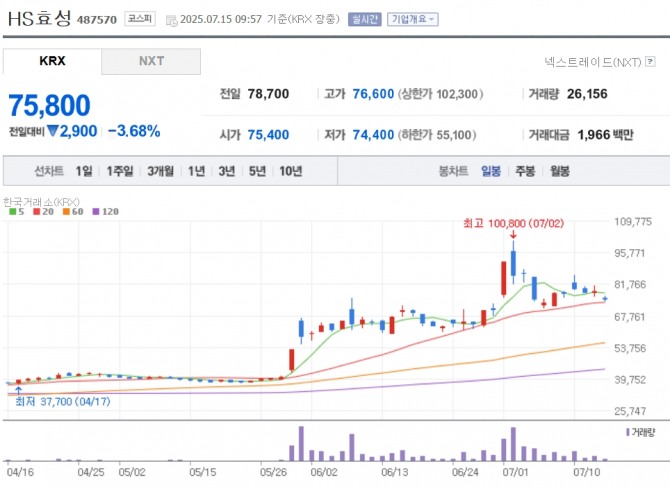Click the 05/26 date label on axis
The image size is (670, 489).
(273, 472)
